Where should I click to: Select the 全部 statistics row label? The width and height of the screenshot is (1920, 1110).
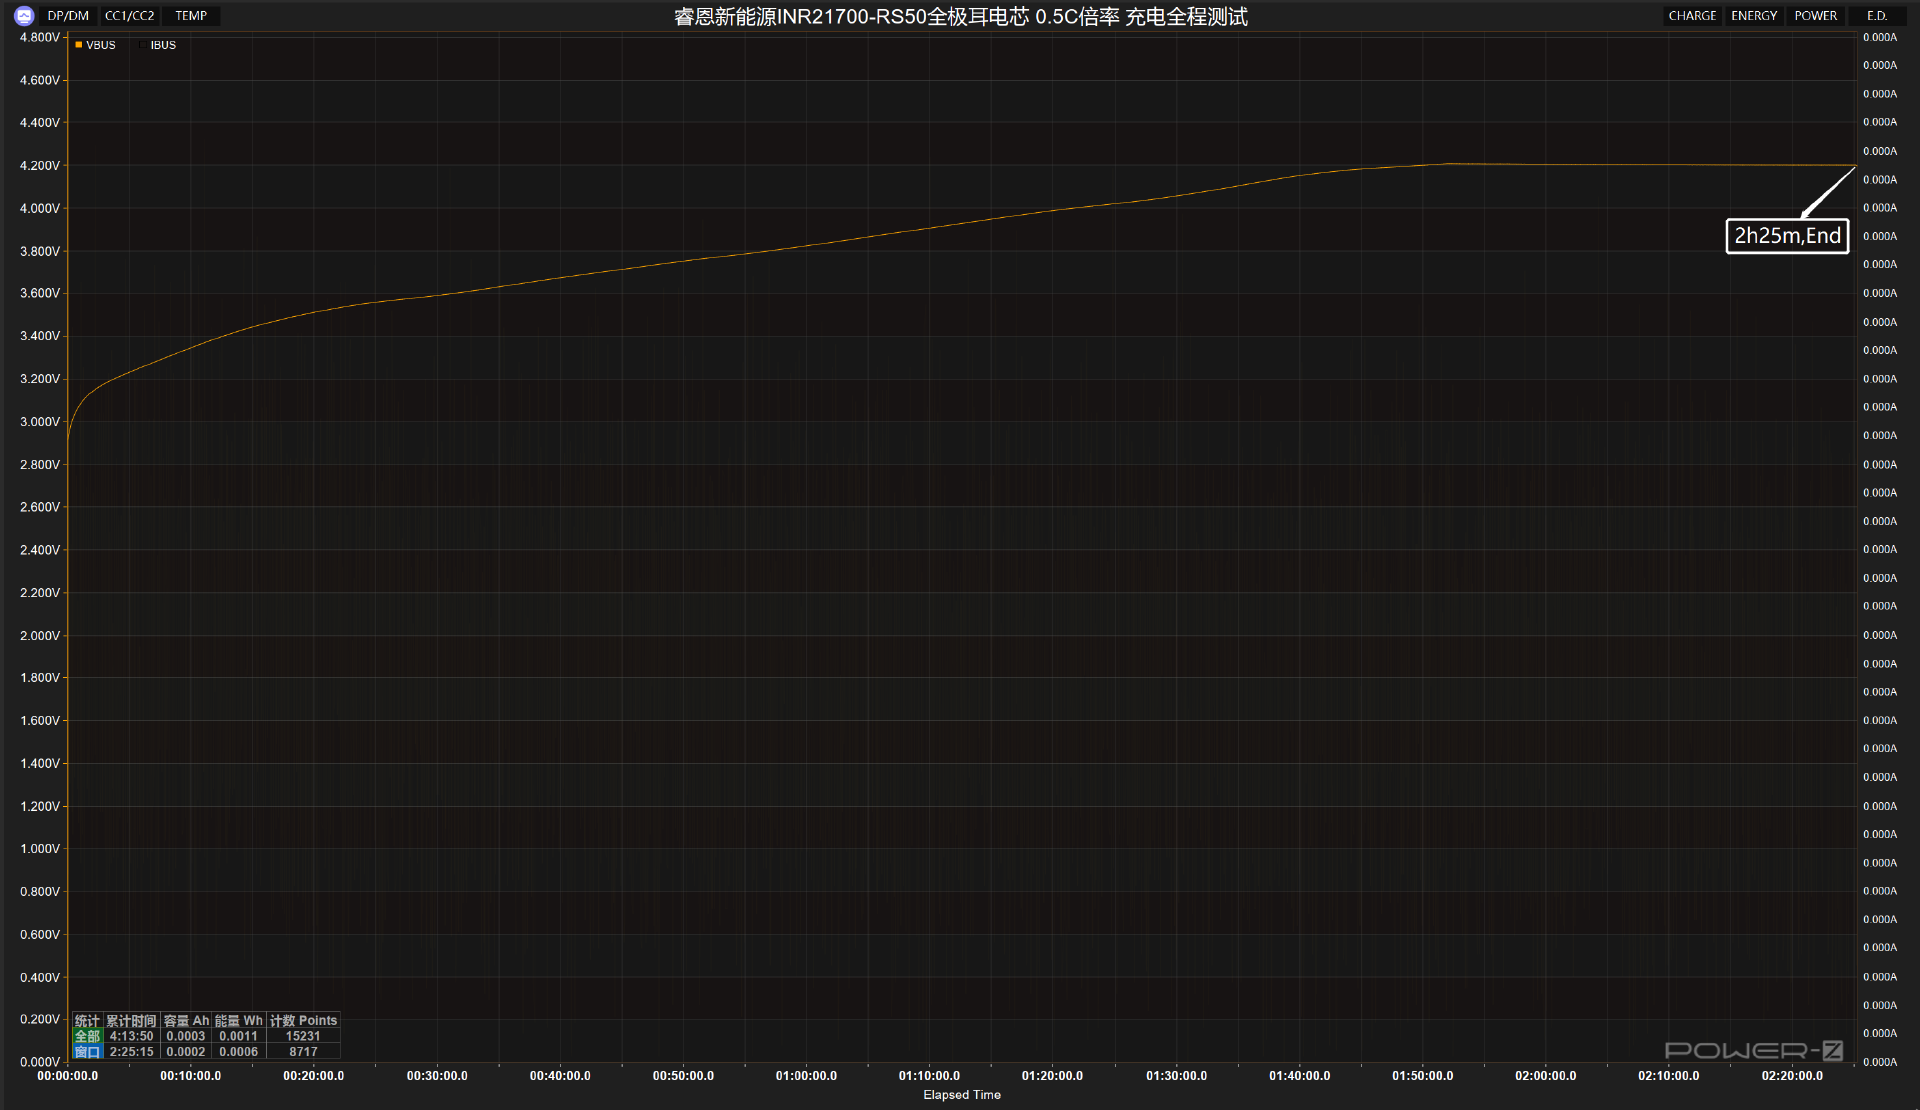click(x=88, y=1036)
